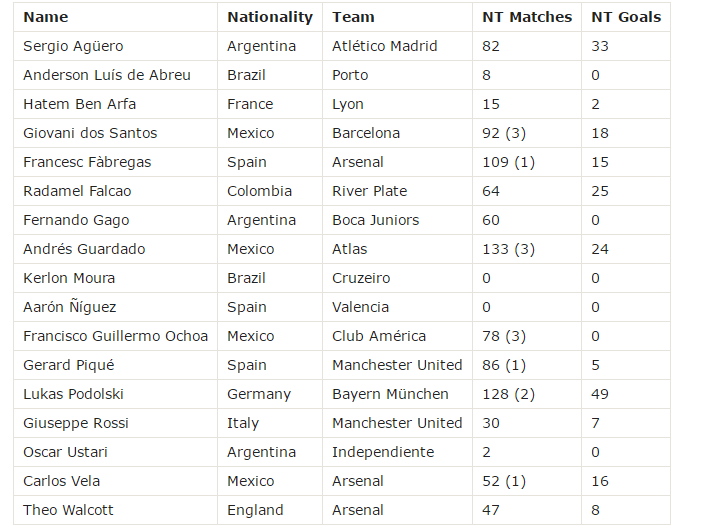The width and height of the screenshot is (709, 526).
Task: Click the Lukas Podolski name cell
Action: point(72,394)
